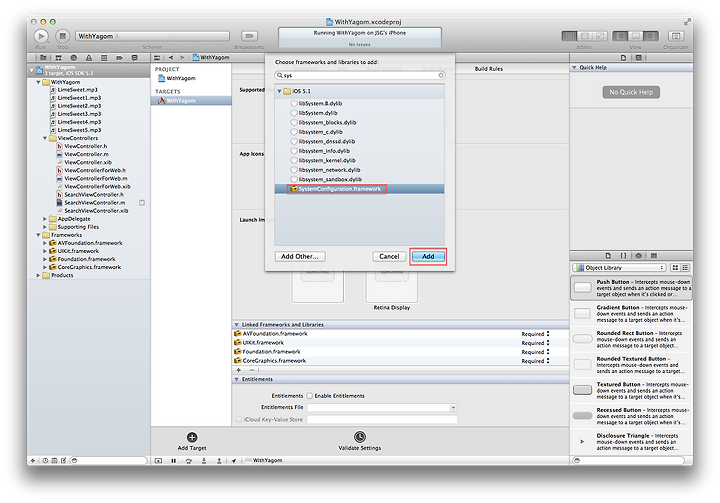Select WithYagom under TARGETS
Image resolution: width=720 pixels, height=503 pixels.
coord(191,101)
